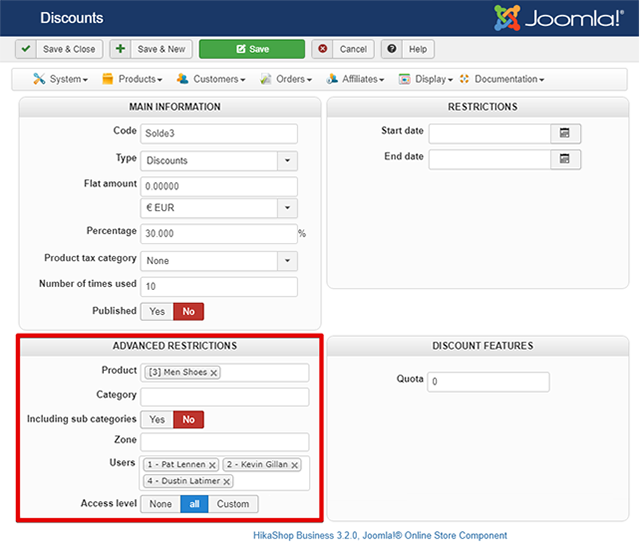Open the End date calendar picker
The height and width of the screenshot is (548, 640).
(x=565, y=159)
